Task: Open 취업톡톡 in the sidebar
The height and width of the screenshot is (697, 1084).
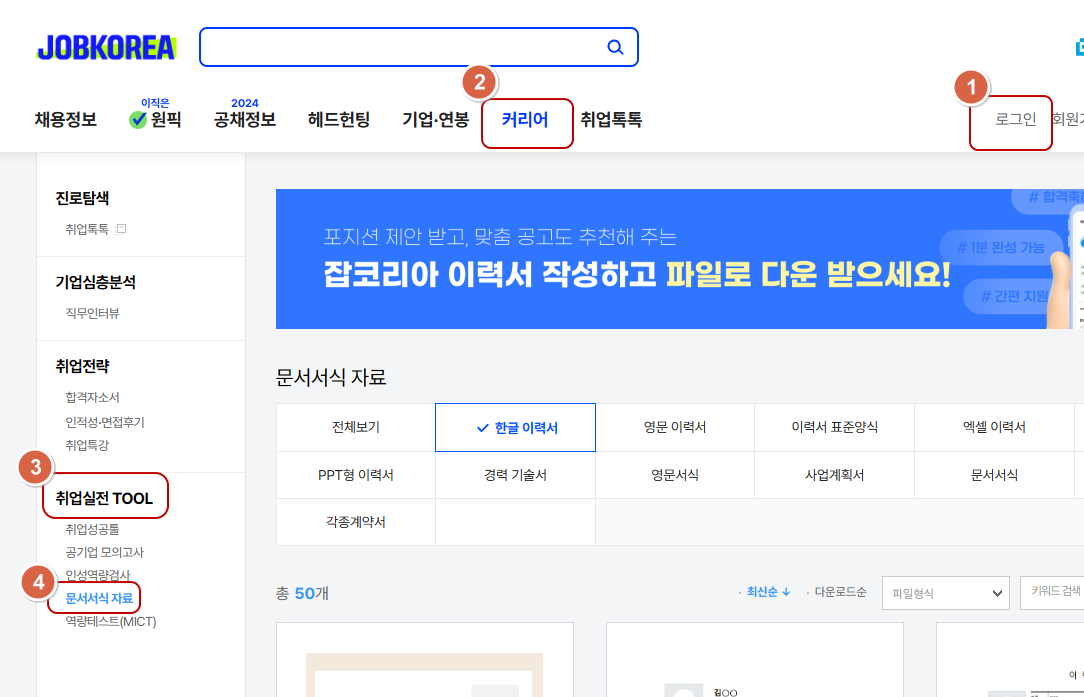Action: (87, 229)
